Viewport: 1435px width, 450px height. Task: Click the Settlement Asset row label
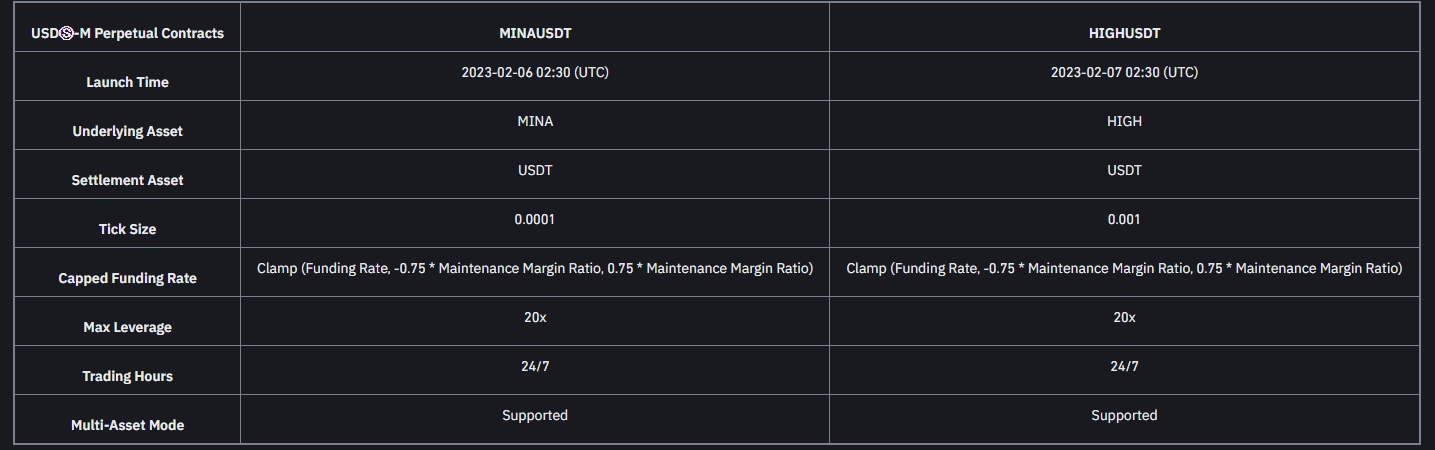pos(127,180)
